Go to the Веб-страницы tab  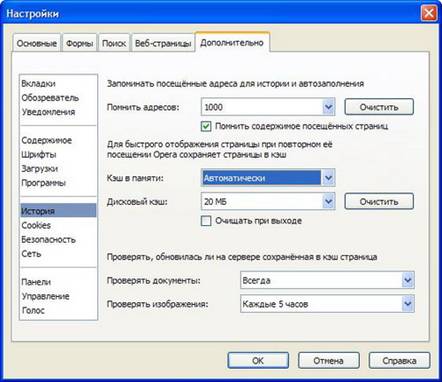(x=163, y=43)
